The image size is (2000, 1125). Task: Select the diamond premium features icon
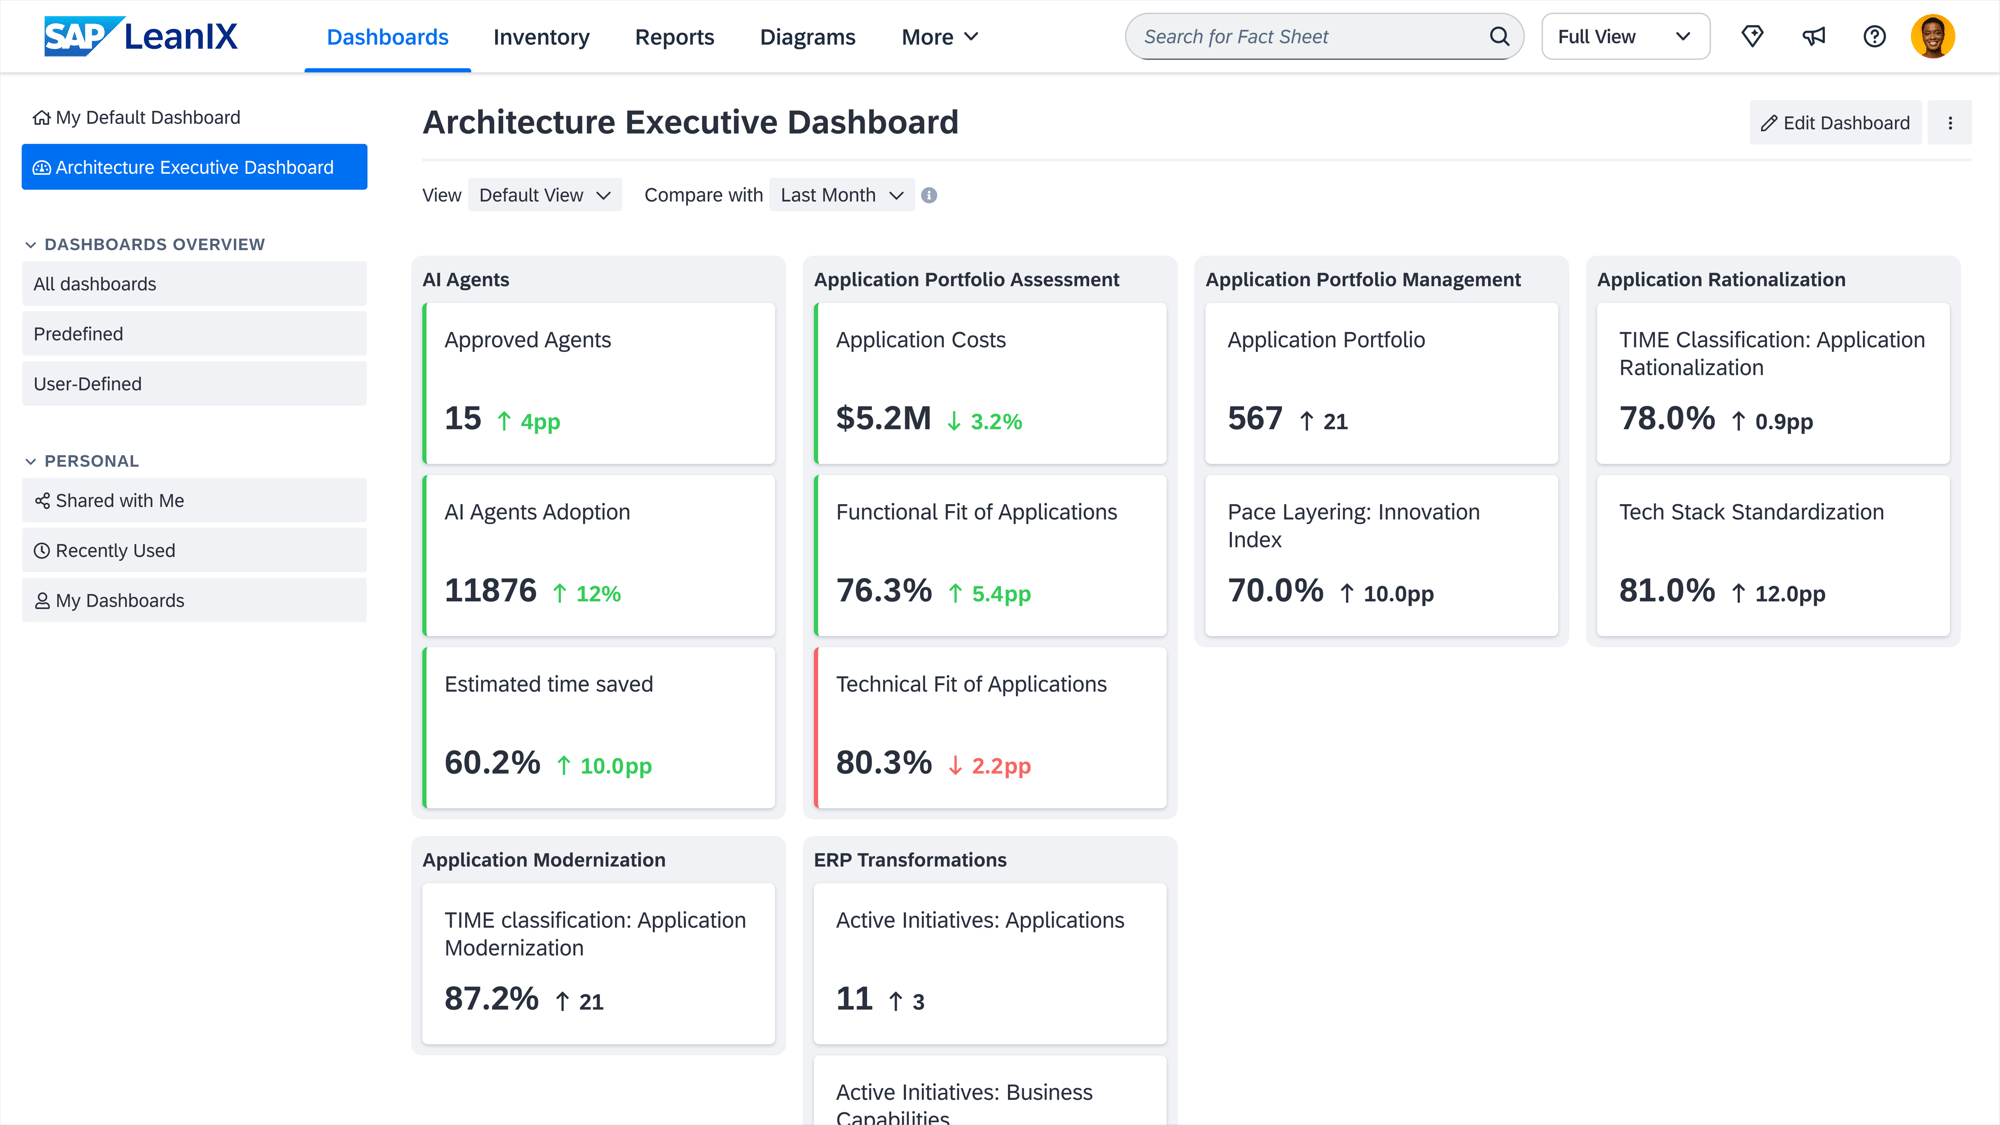pos(1753,36)
